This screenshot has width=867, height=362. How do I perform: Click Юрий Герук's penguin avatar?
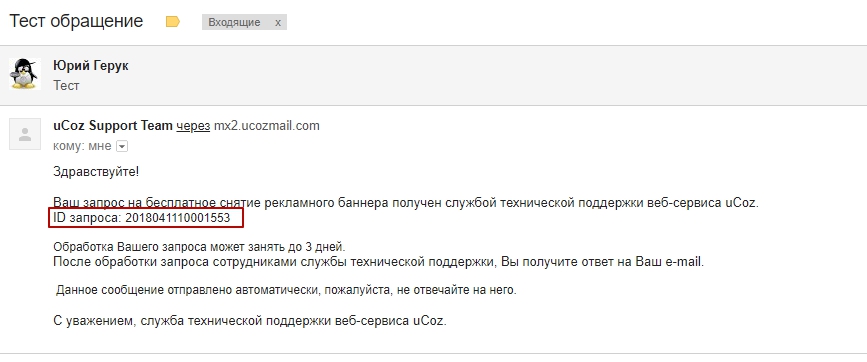(x=24, y=74)
